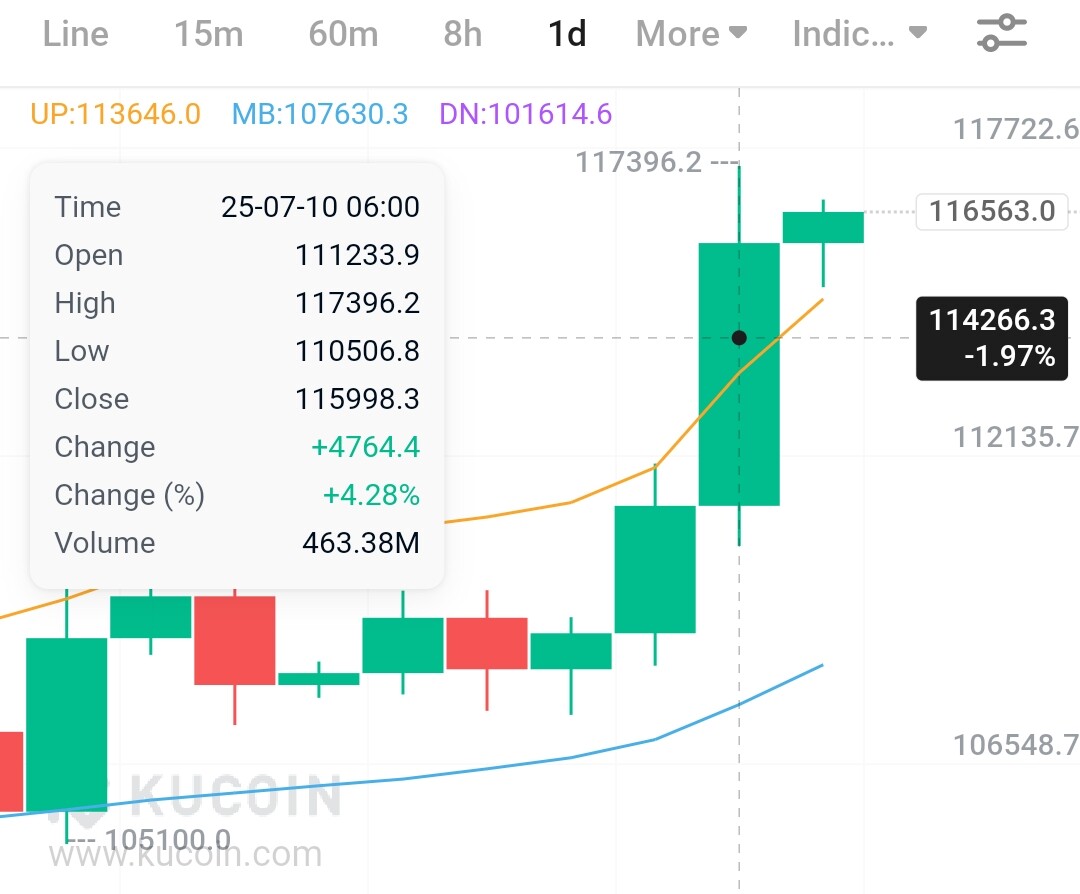Click the 116563.0 current price tag

coord(992,211)
